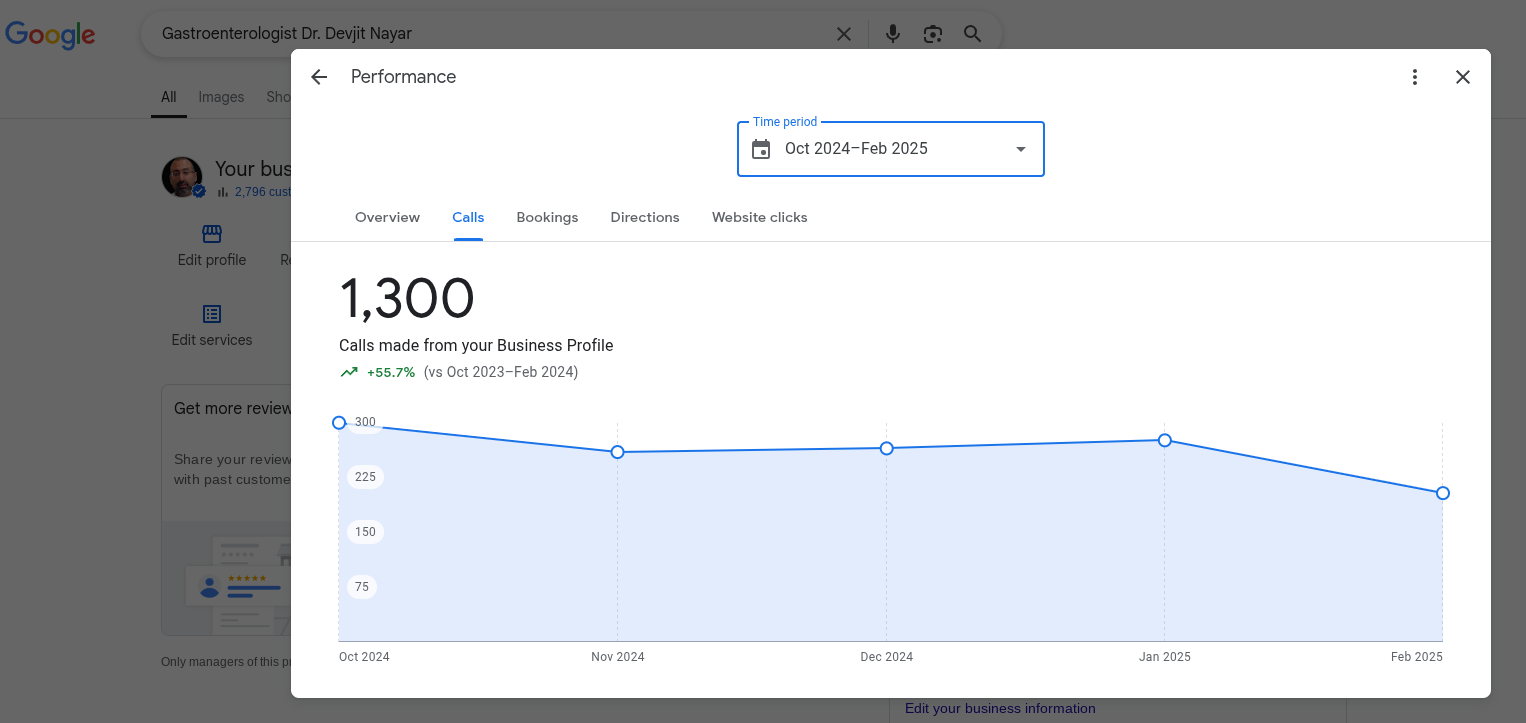Click the back arrow in Performance header

319,77
